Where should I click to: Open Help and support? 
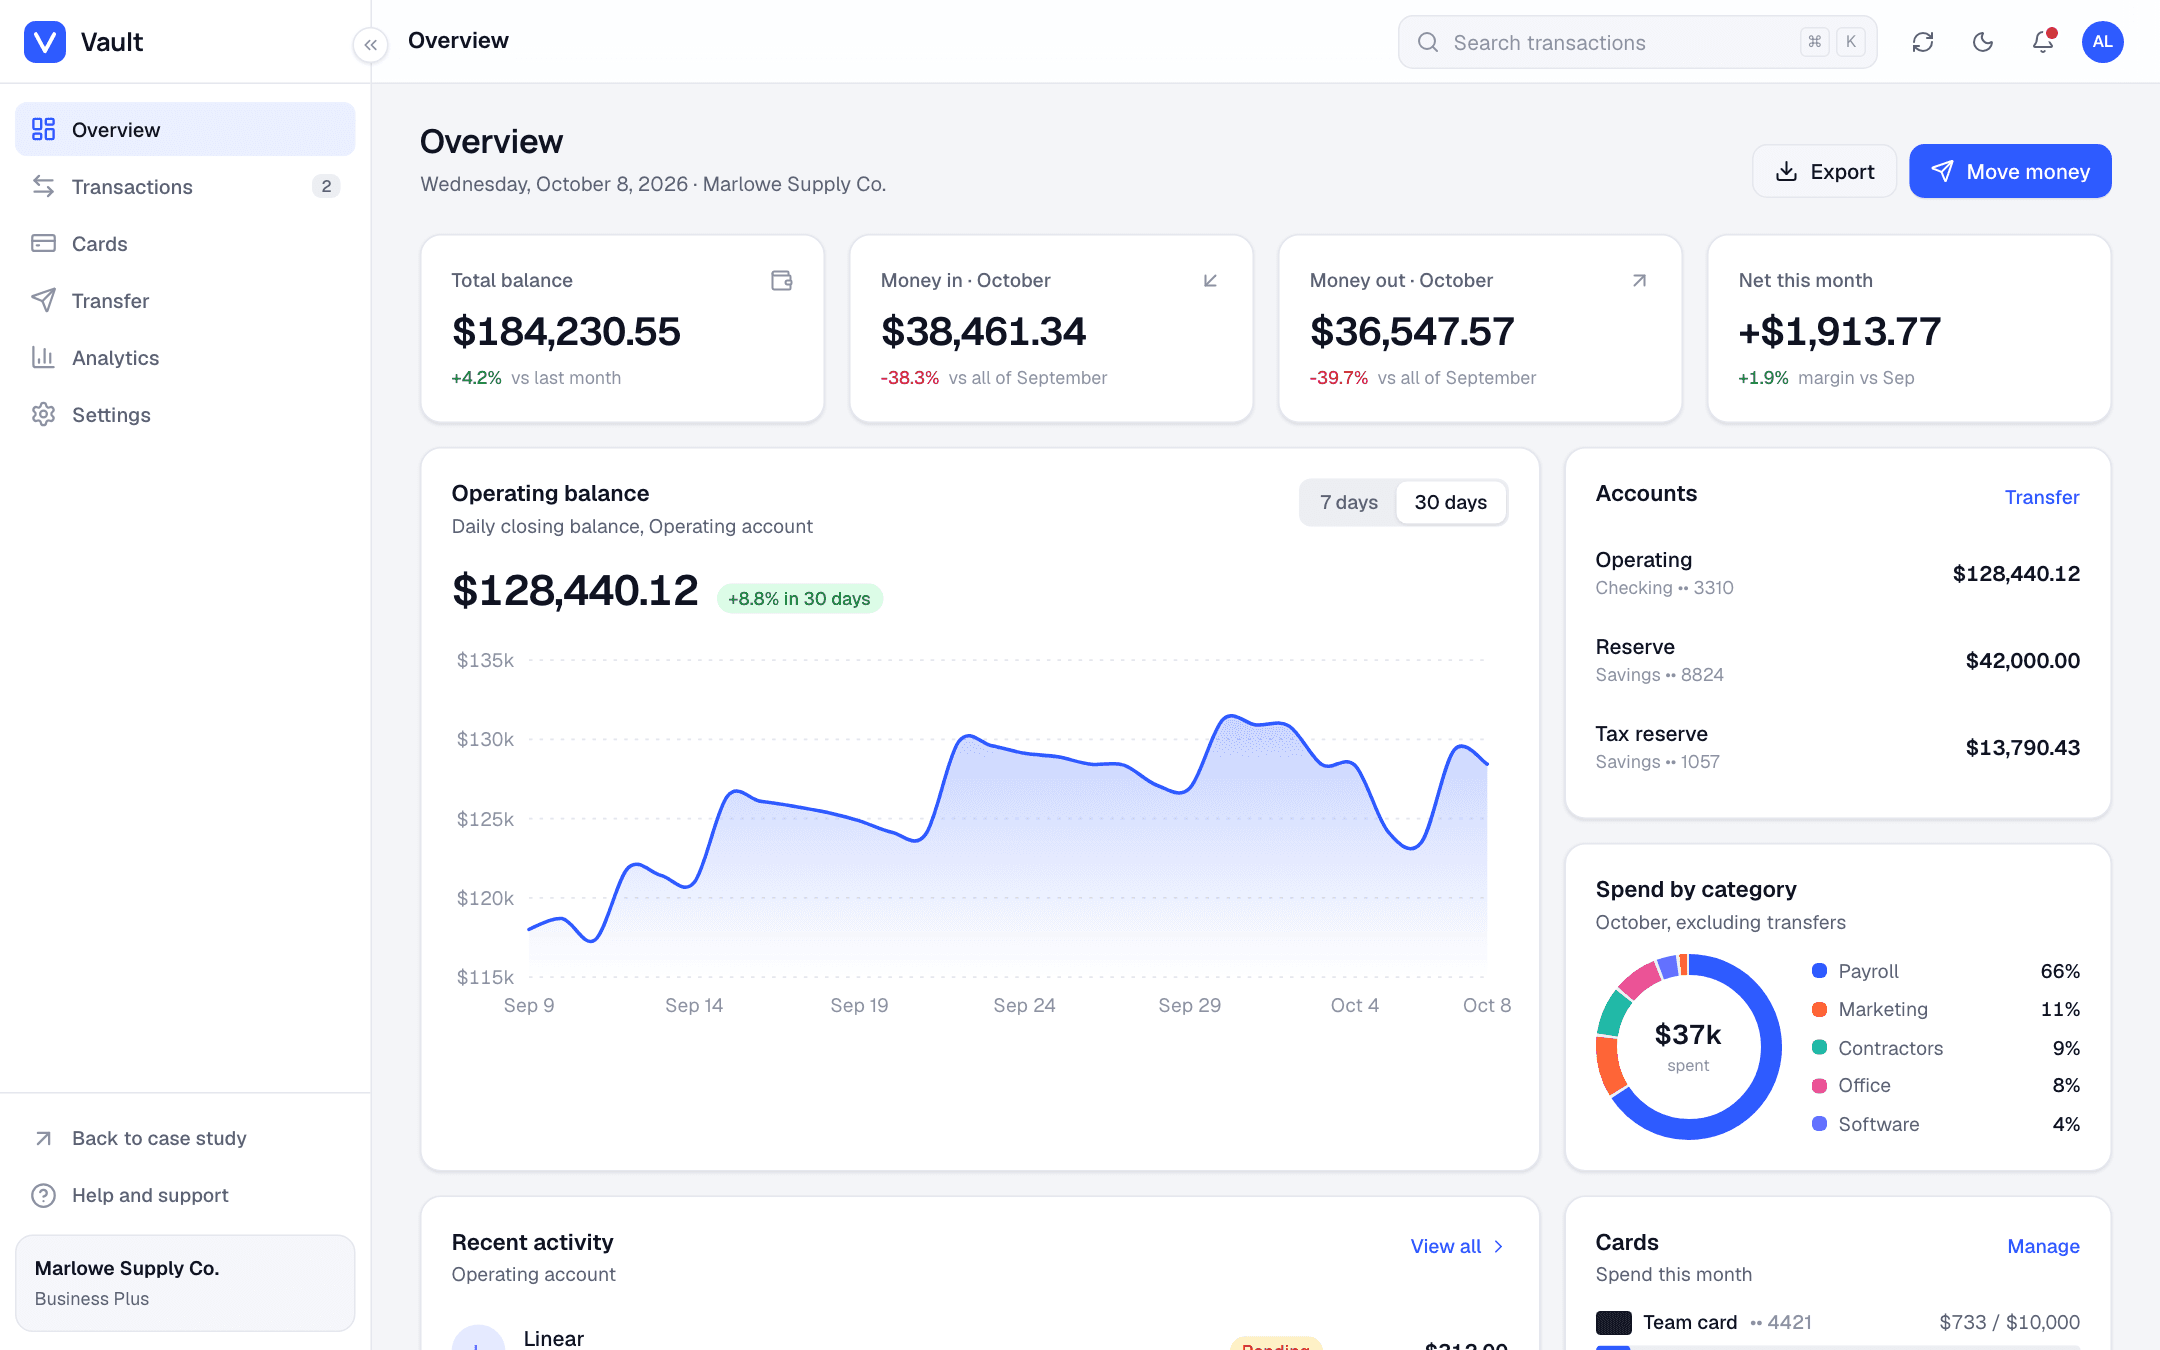185,1195
